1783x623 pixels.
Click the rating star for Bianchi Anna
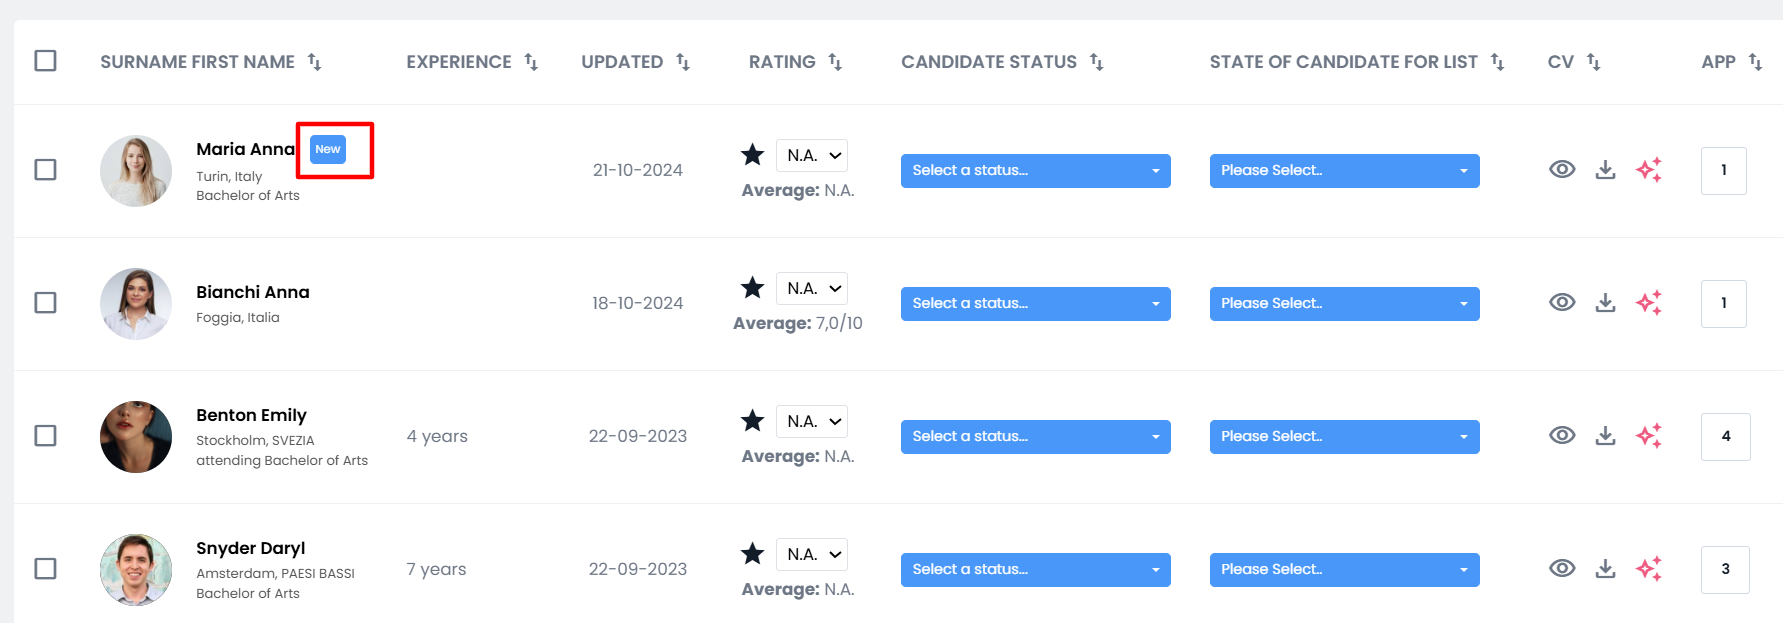[752, 288]
